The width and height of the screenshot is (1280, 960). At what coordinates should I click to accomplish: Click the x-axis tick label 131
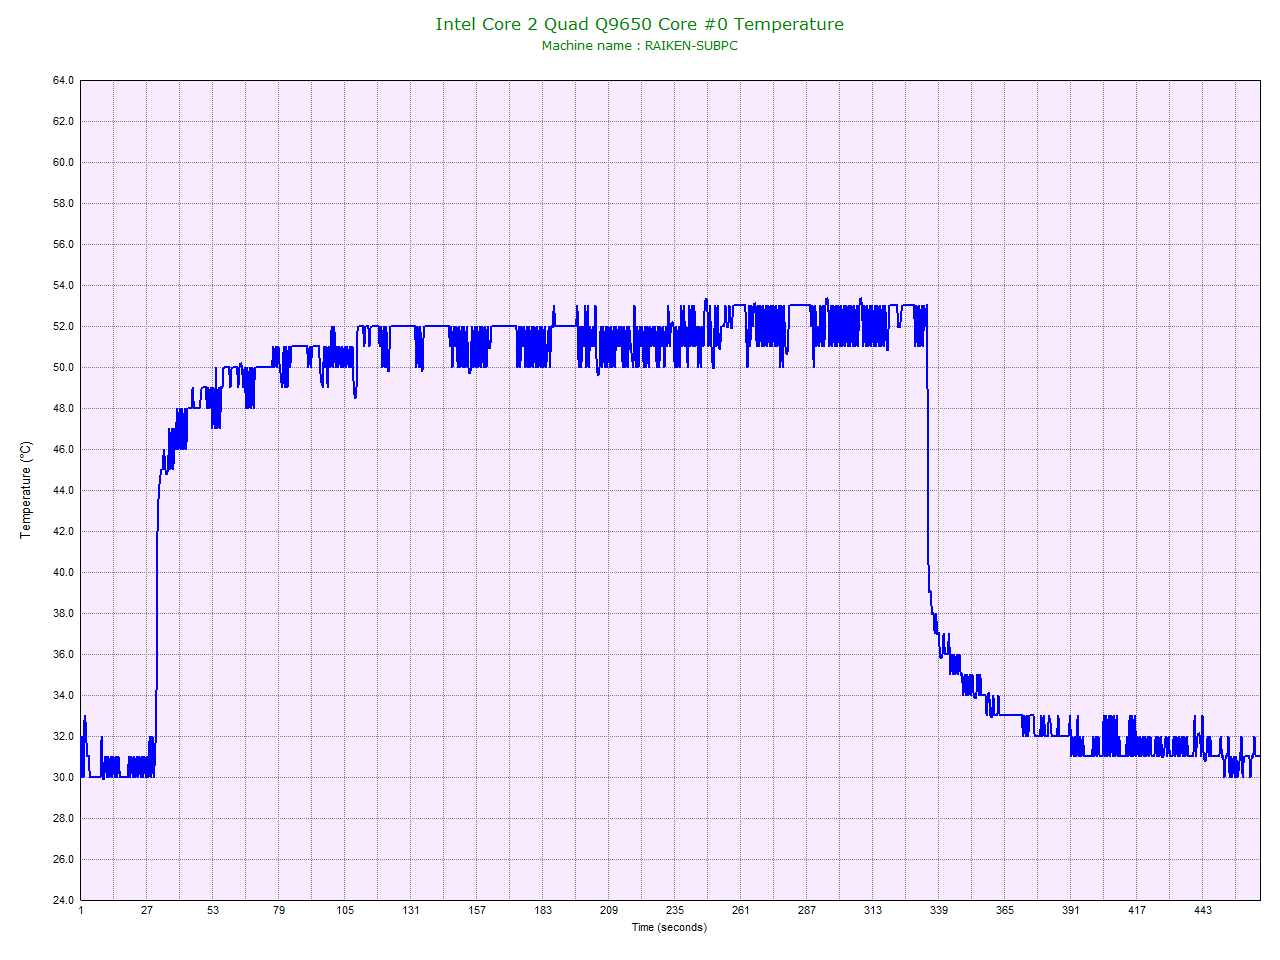pyautogui.click(x=411, y=910)
